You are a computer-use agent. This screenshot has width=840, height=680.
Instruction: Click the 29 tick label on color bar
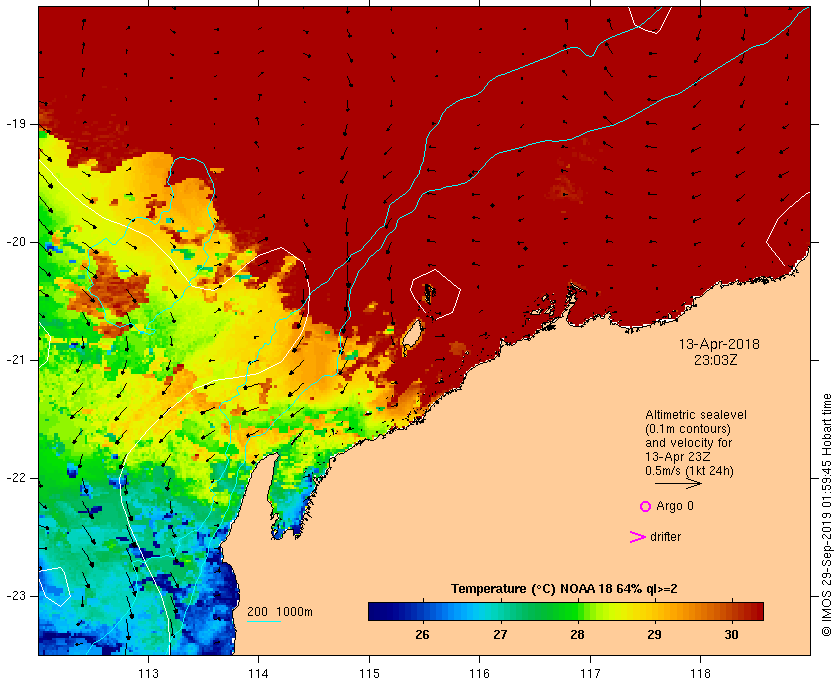click(x=654, y=634)
